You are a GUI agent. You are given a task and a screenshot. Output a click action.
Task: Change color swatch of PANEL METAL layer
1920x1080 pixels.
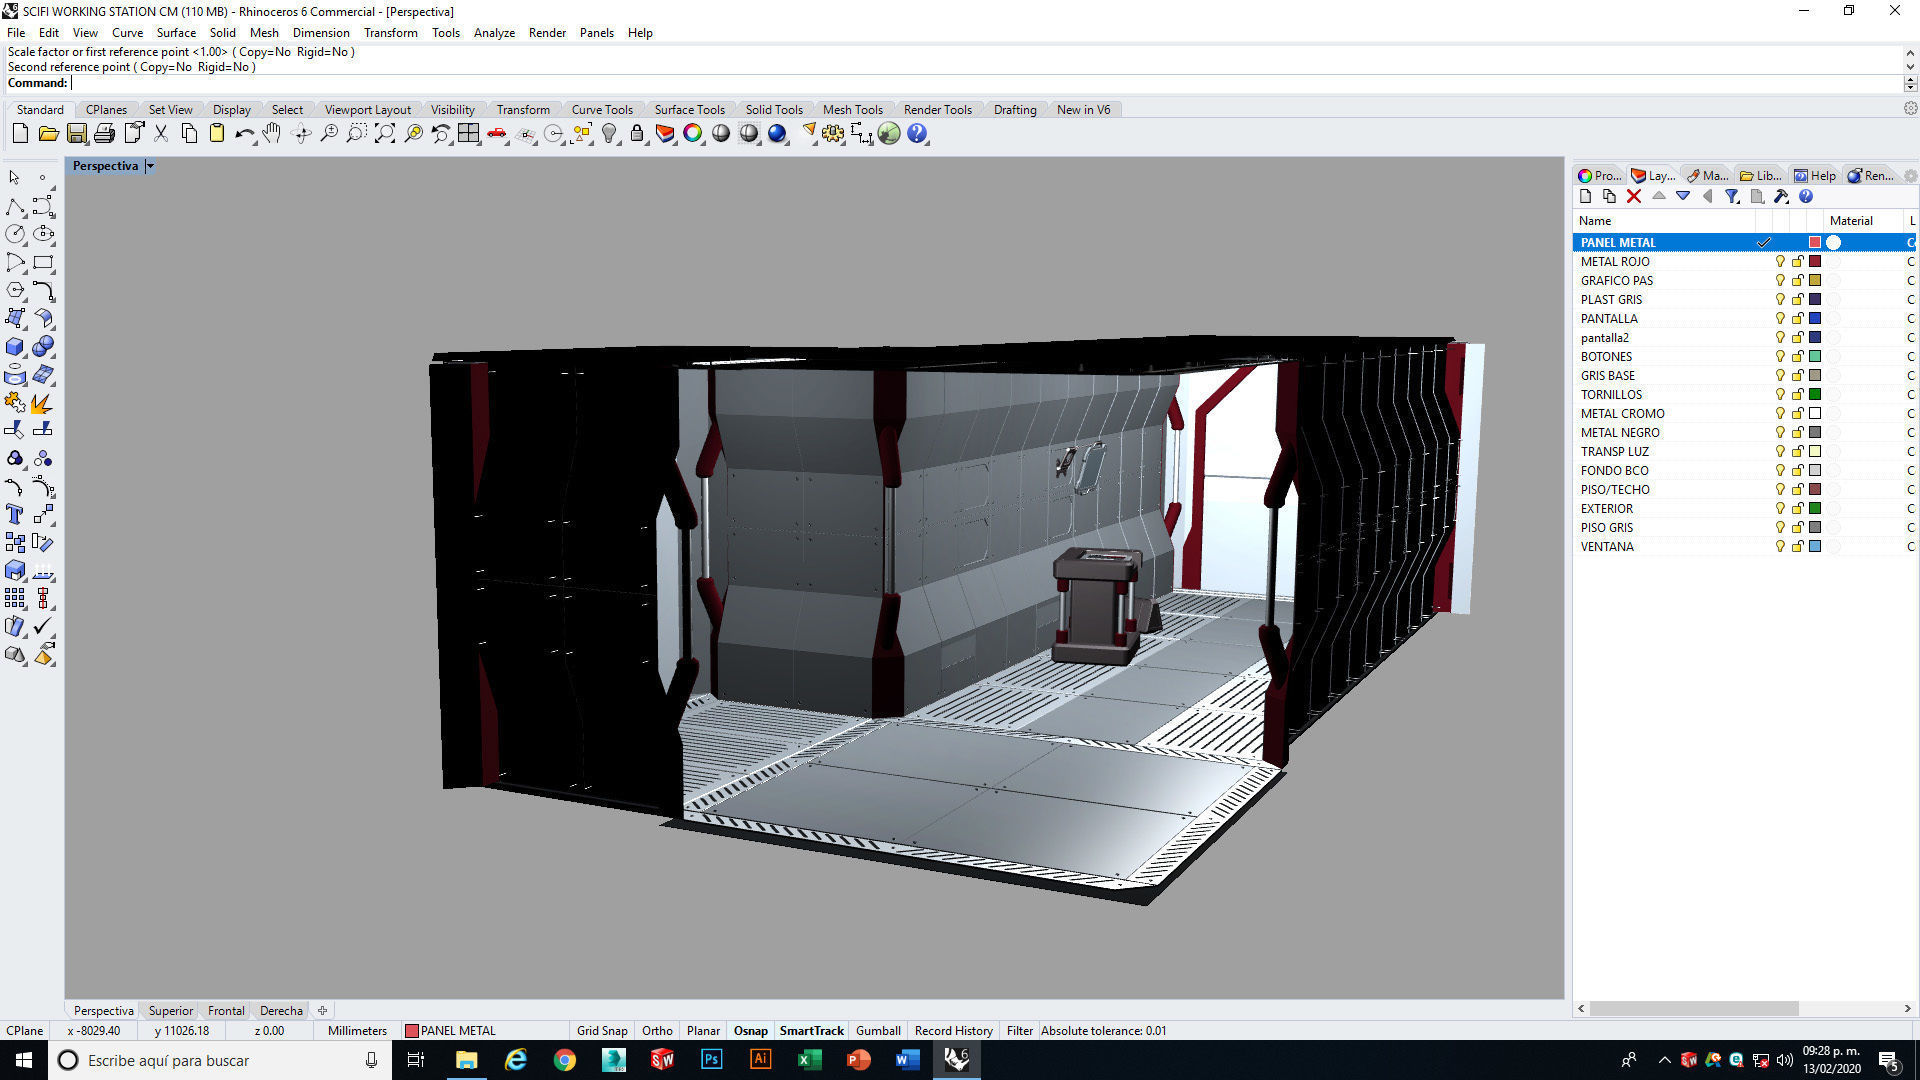point(1815,243)
